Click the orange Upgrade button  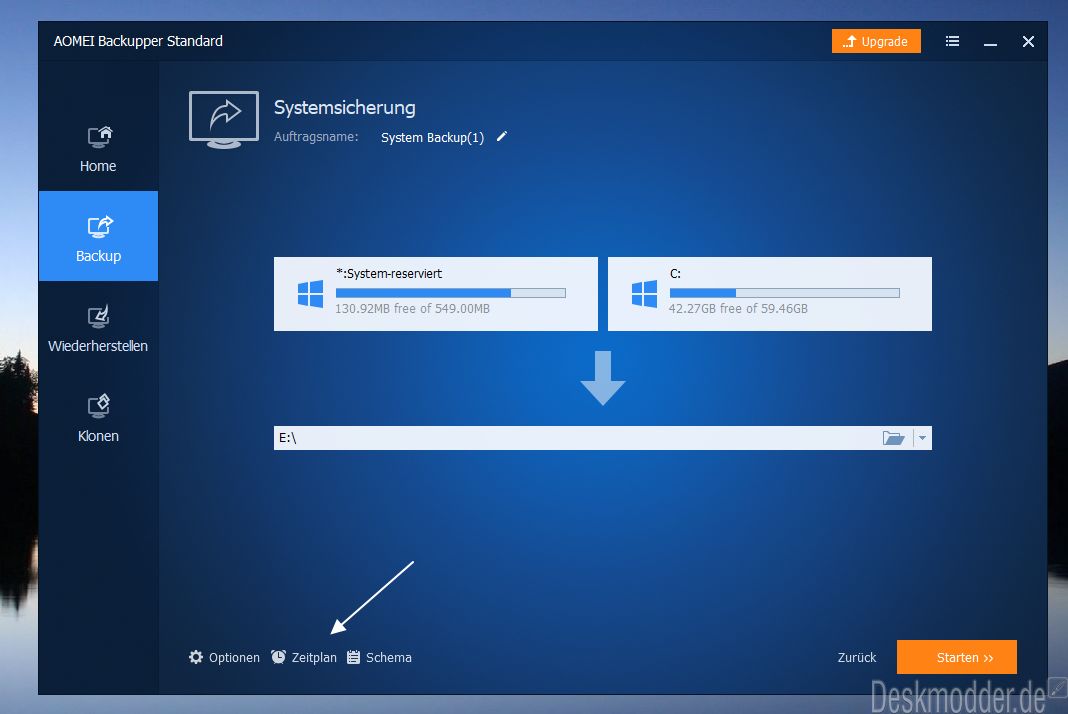[x=875, y=41]
